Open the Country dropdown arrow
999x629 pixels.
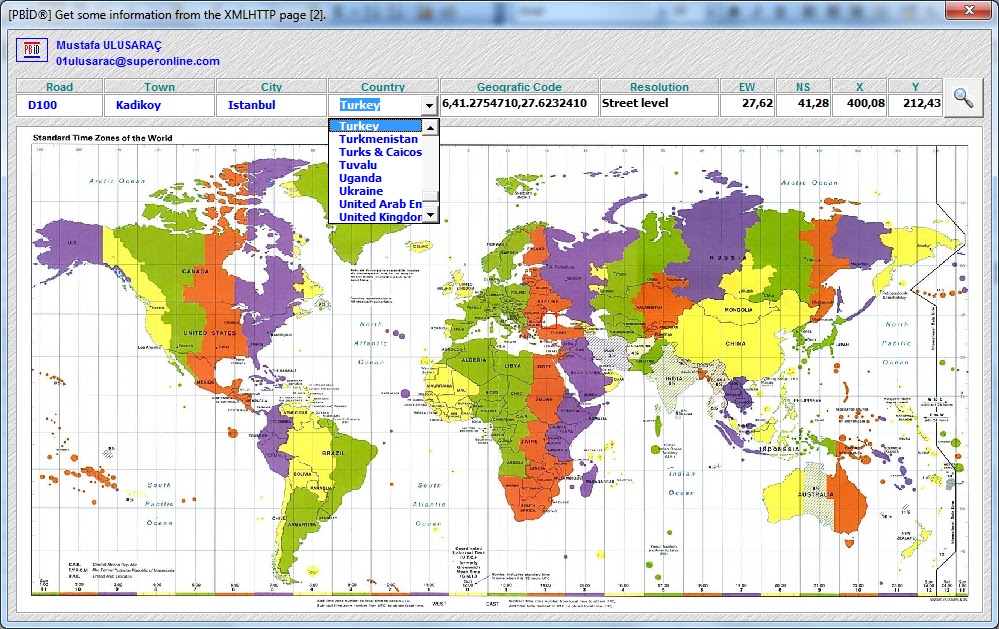pos(429,104)
